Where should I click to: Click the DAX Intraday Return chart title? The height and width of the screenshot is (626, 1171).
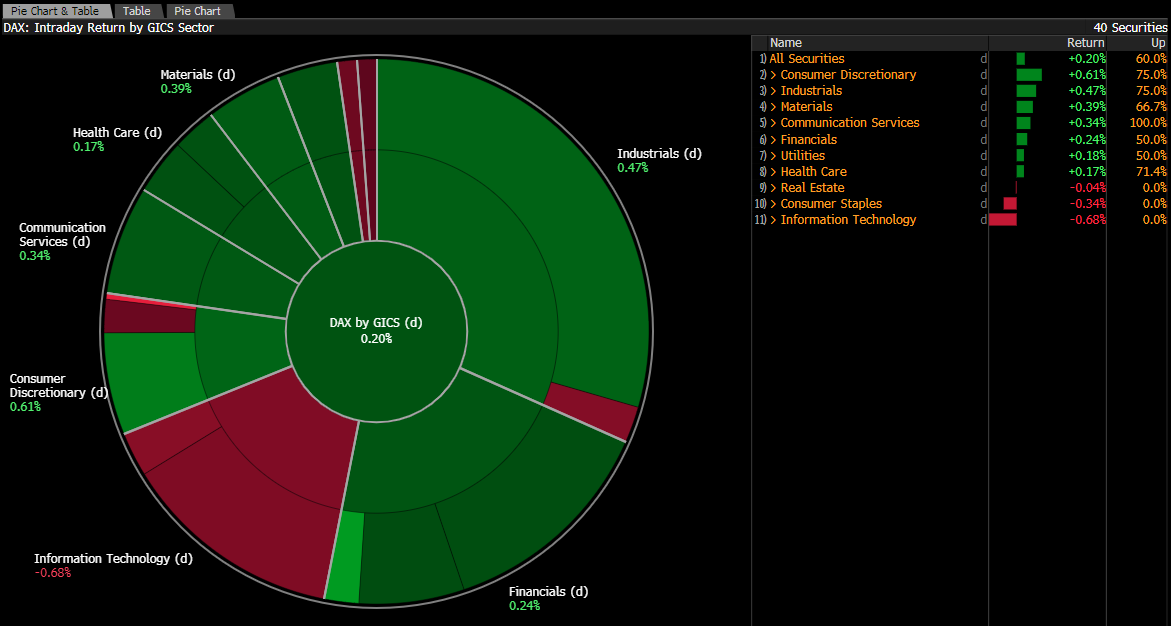tap(108, 28)
